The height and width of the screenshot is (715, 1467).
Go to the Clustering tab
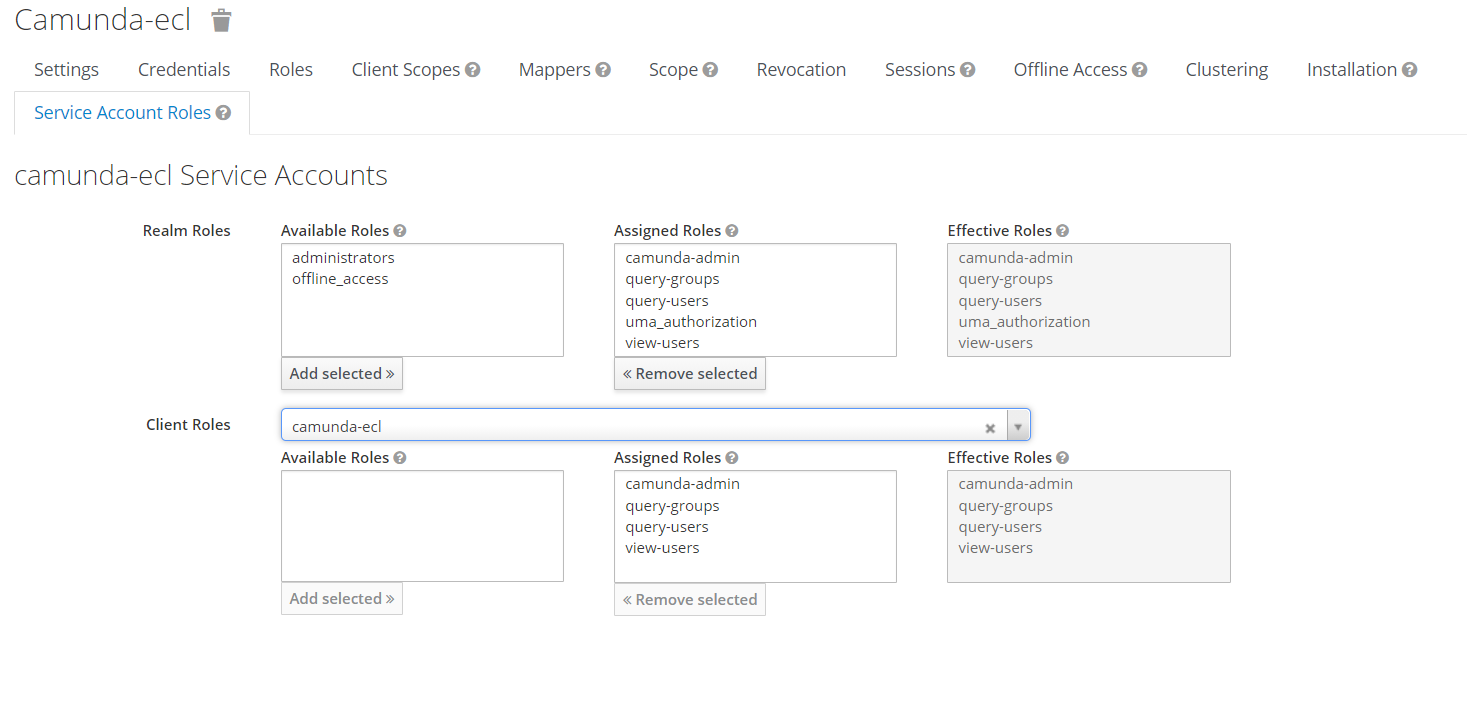point(1226,69)
